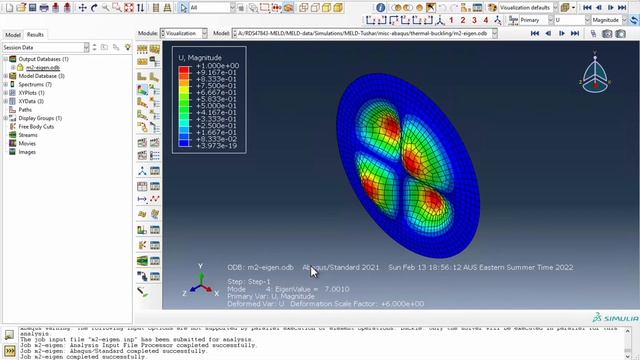Screen dimensions: 640x360
Task: Select Paths in the results tree
Action: 25,110
